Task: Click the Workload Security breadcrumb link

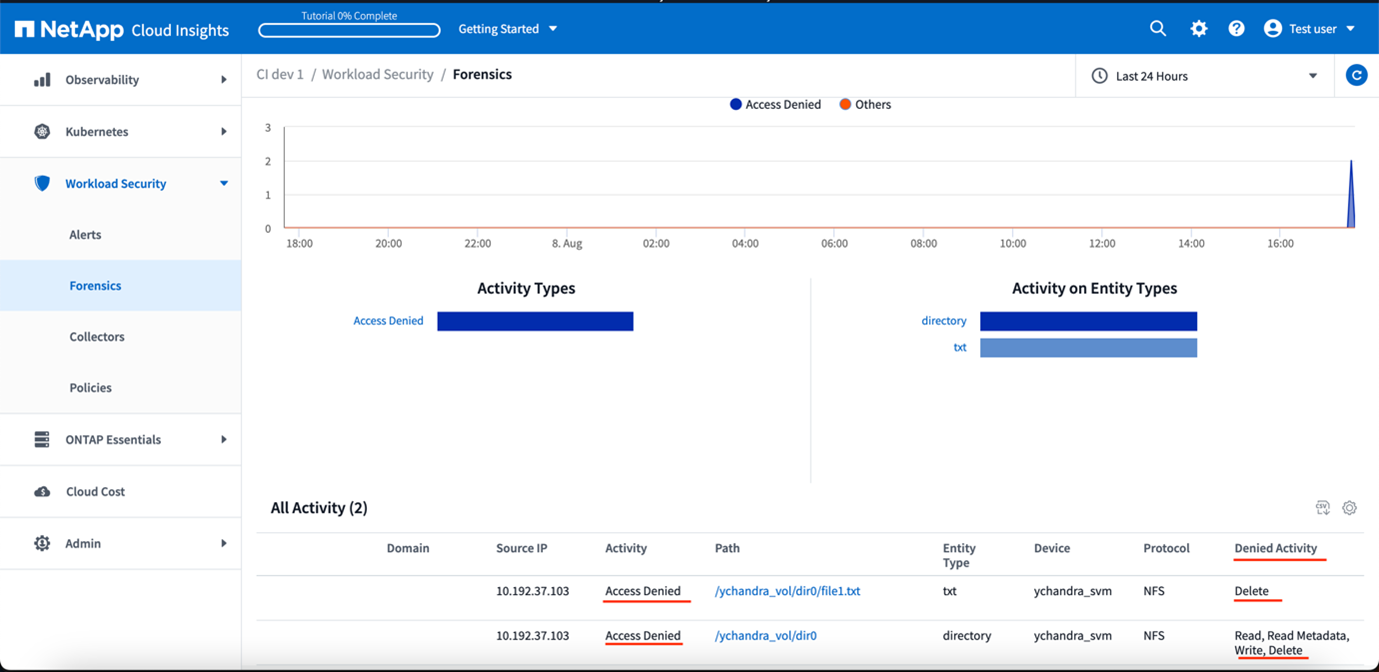Action: pyautogui.click(x=377, y=75)
